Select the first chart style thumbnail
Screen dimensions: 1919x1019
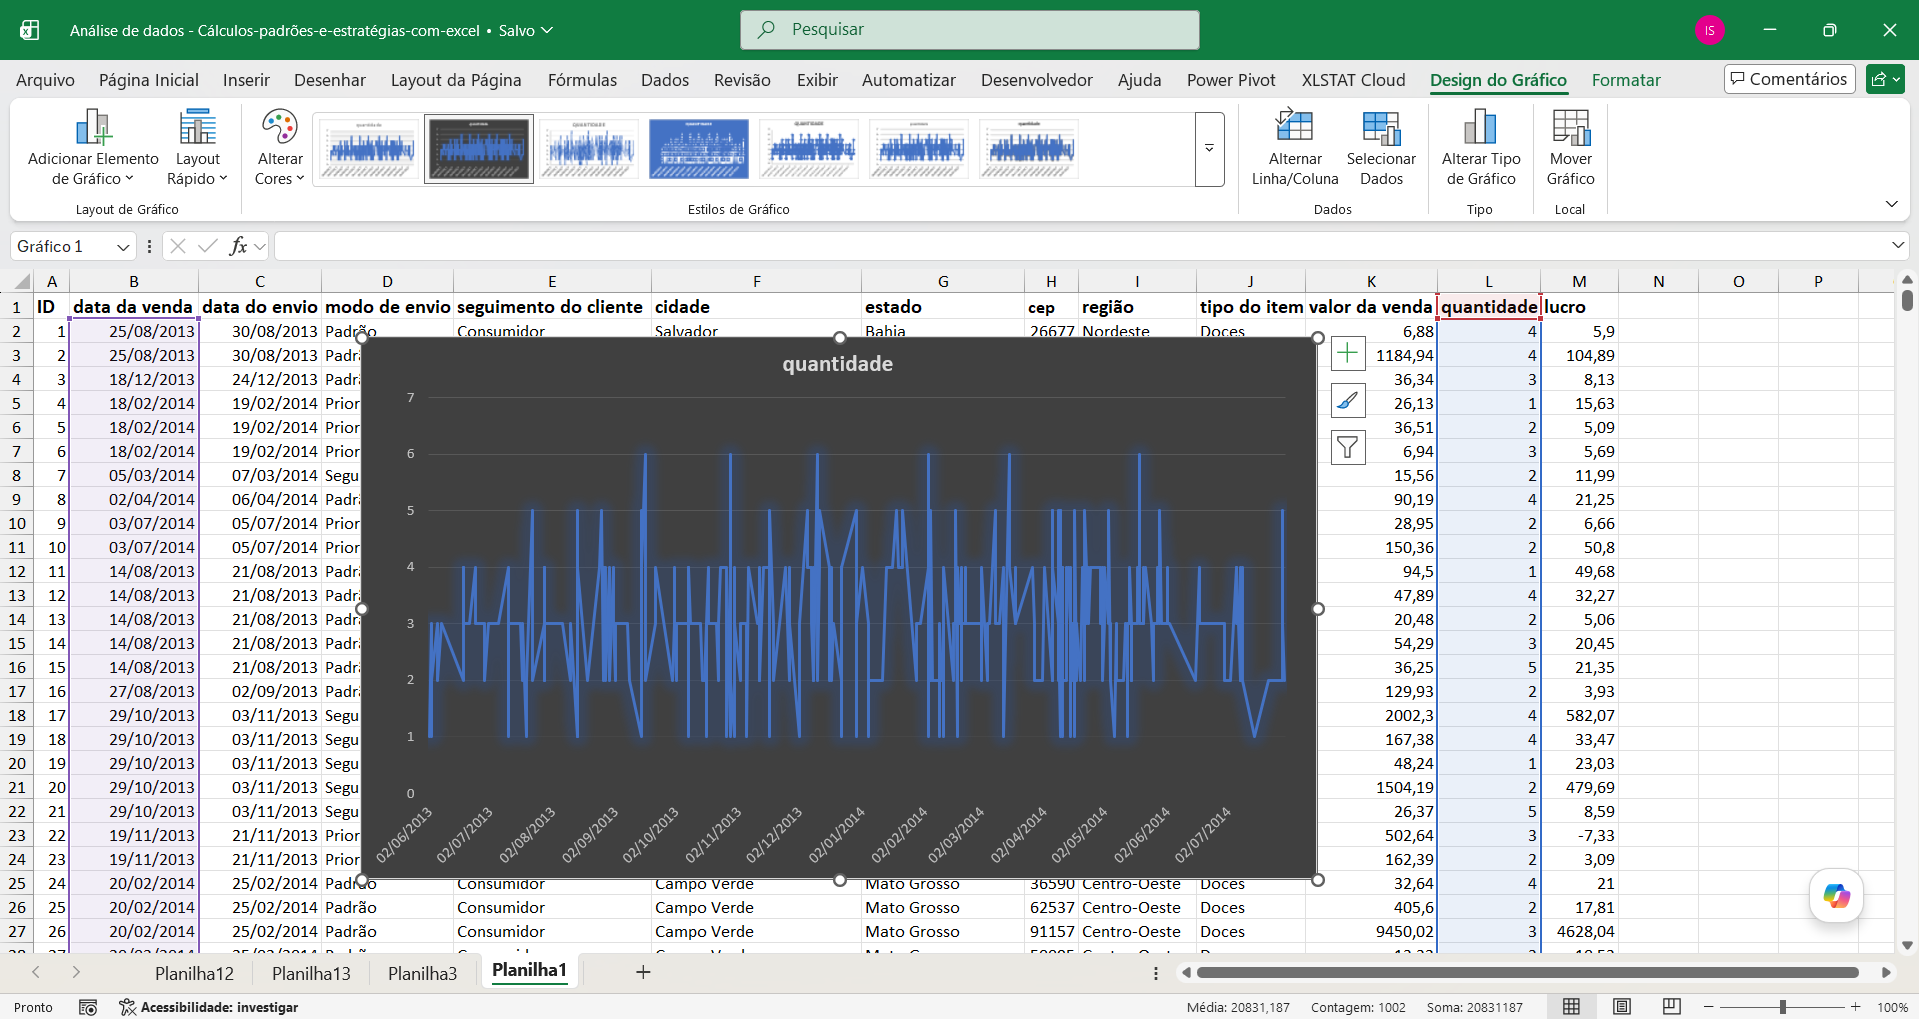tap(369, 149)
